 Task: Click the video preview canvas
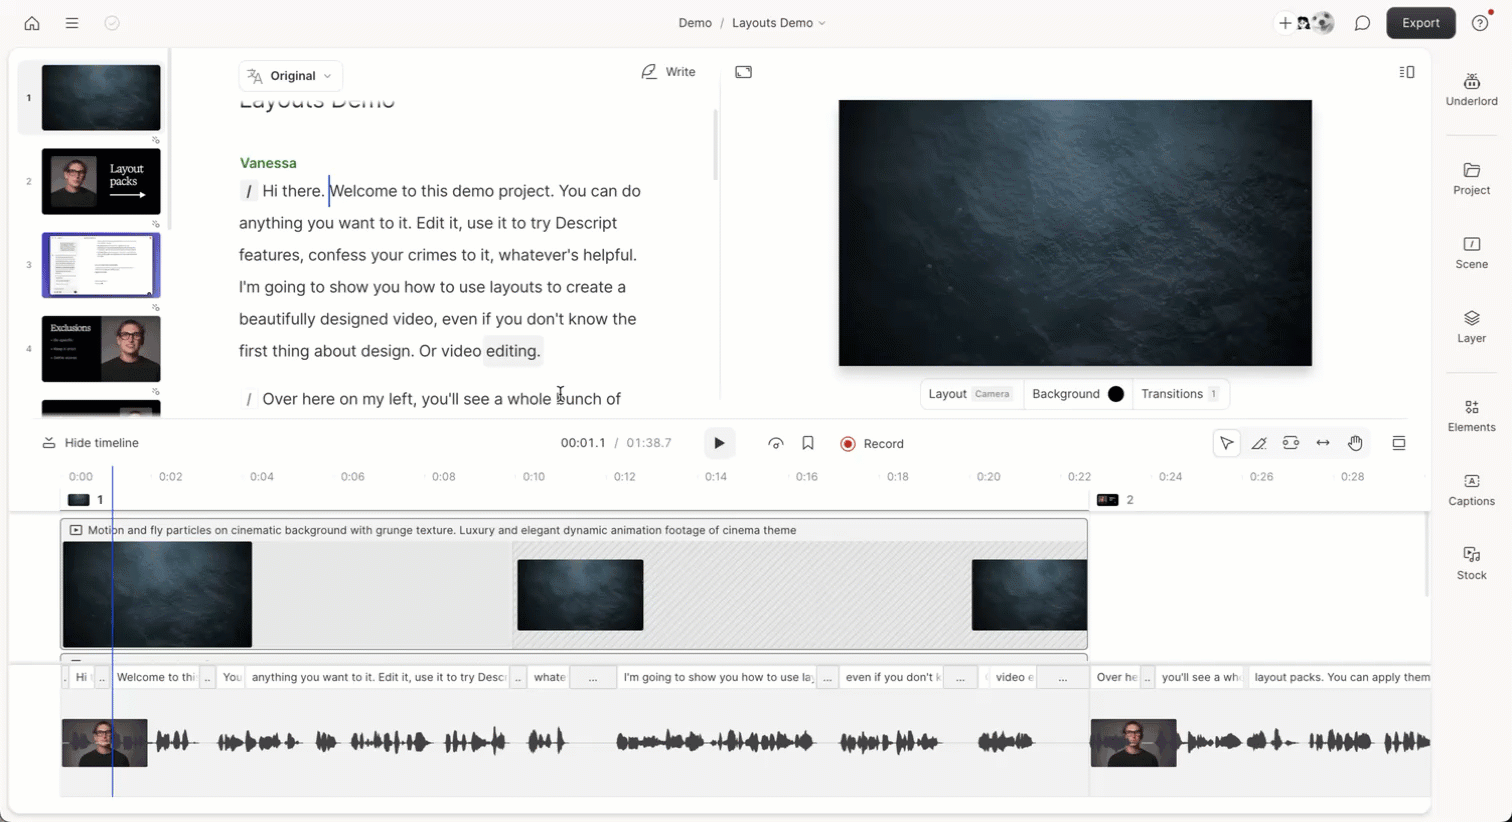[x=1075, y=233]
